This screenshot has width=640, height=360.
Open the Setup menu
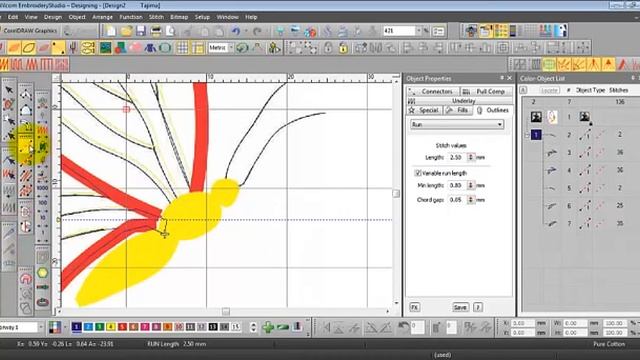[202, 17]
